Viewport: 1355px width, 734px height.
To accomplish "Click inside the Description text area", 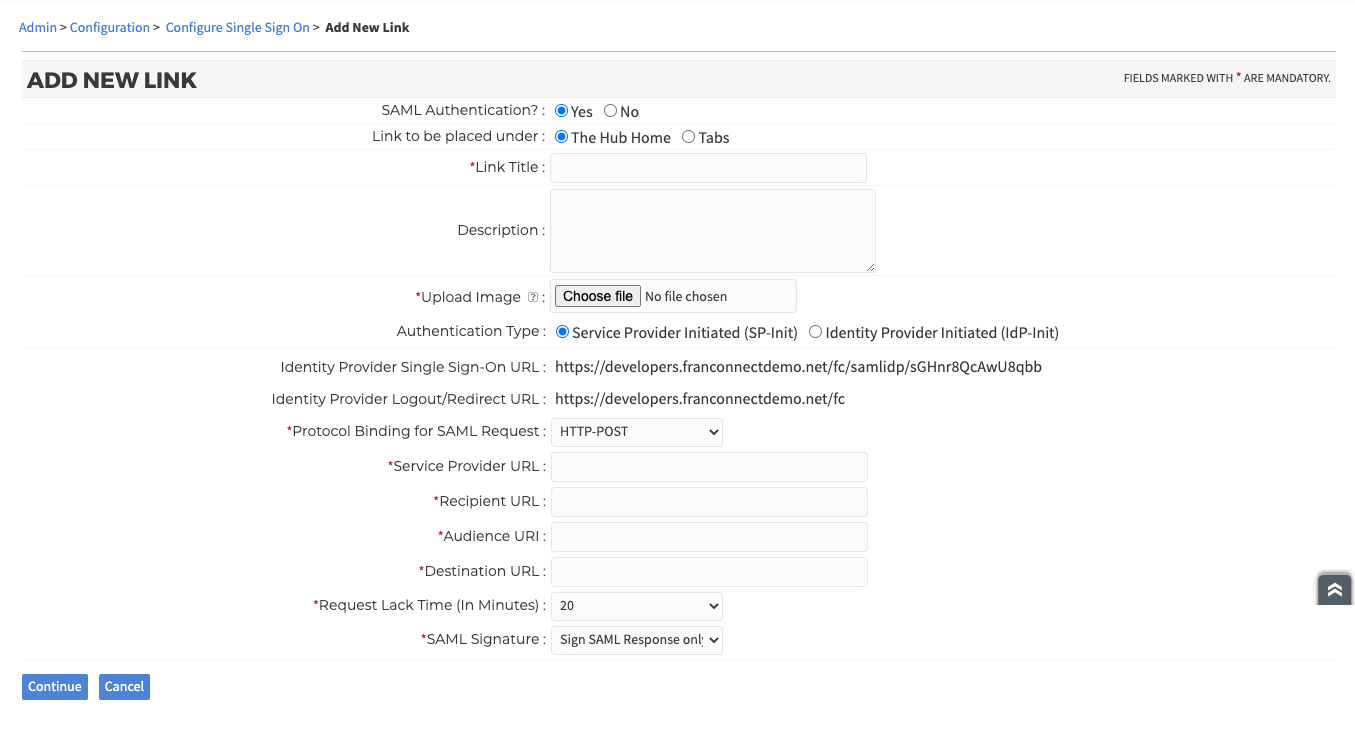I will tap(712, 230).
